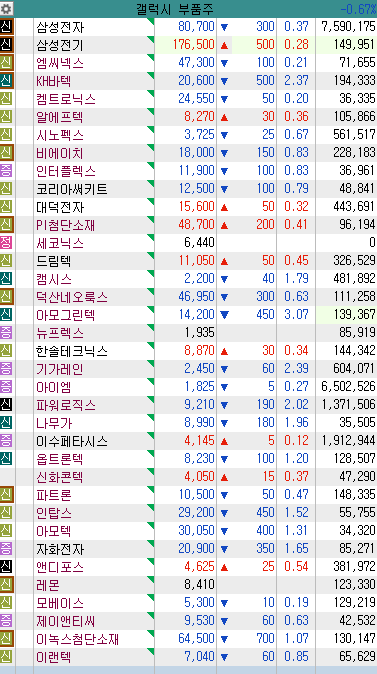The image size is (377, 674).
Task: Click the 정 badge icon beside 세코닉스
Action: [x=6, y=243]
